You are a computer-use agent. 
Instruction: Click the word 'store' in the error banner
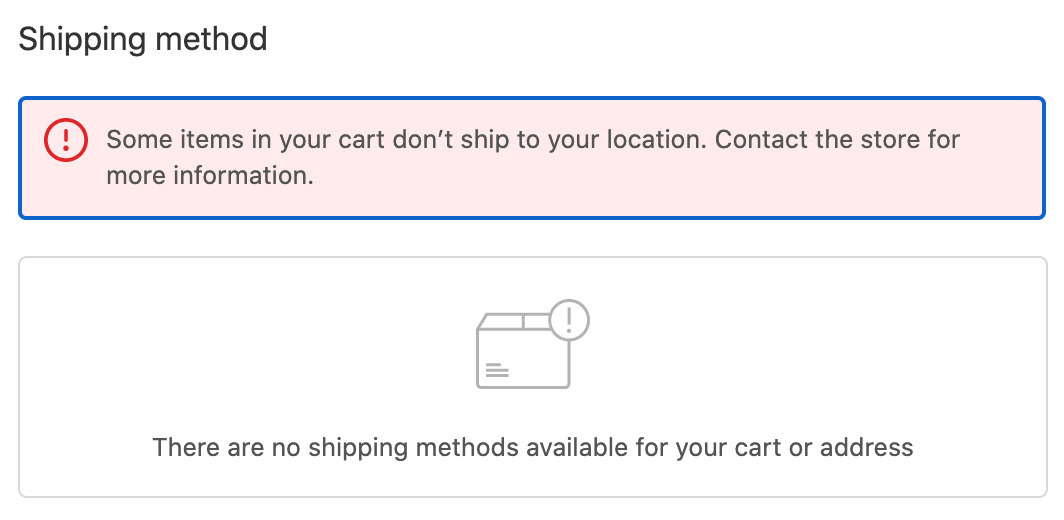click(883, 140)
